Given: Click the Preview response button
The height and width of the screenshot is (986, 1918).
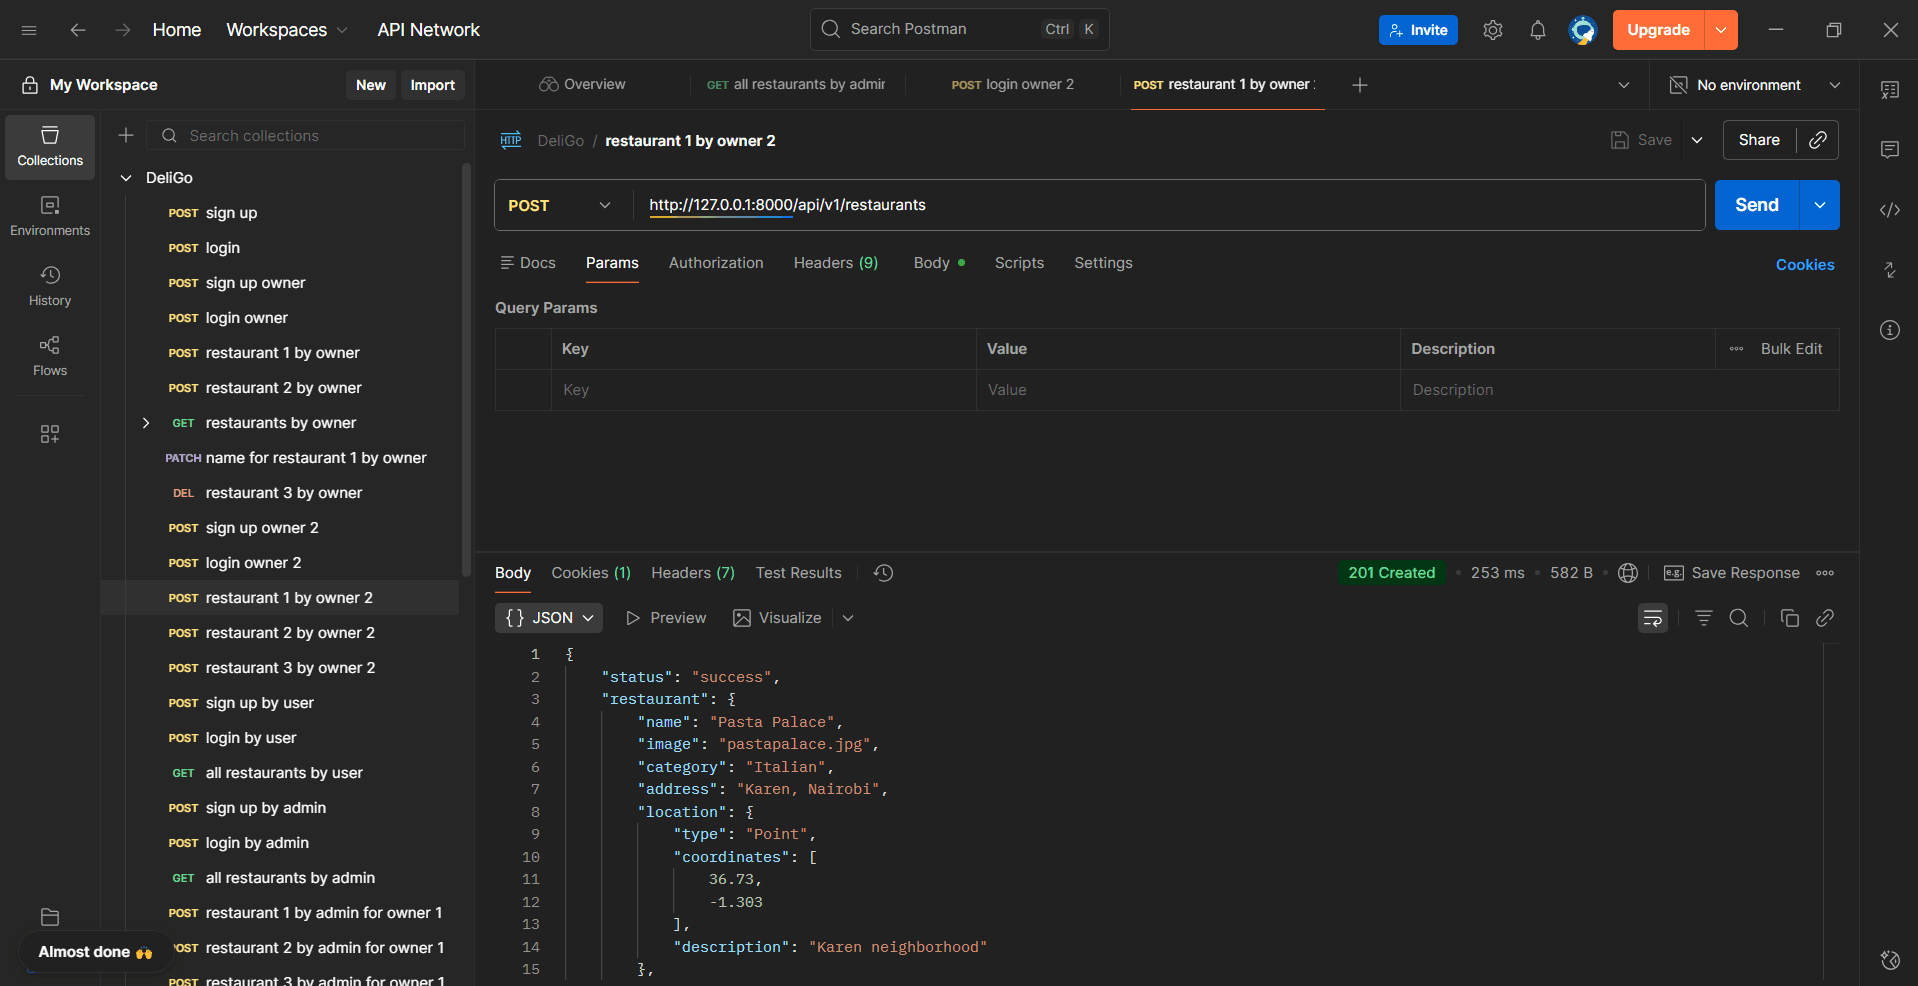Looking at the screenshot, I should tap(666, 618).
